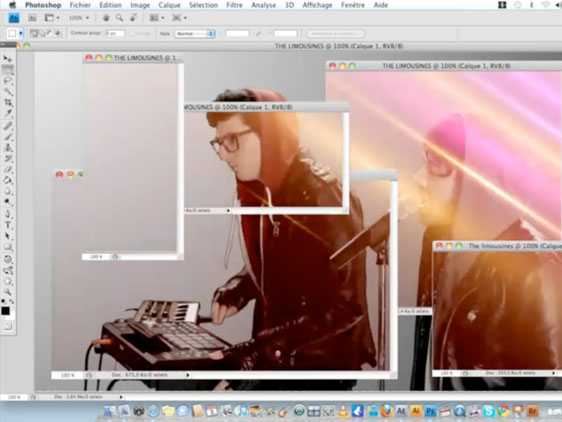
Task: Select the Pen tool
Action: [7, 214]
